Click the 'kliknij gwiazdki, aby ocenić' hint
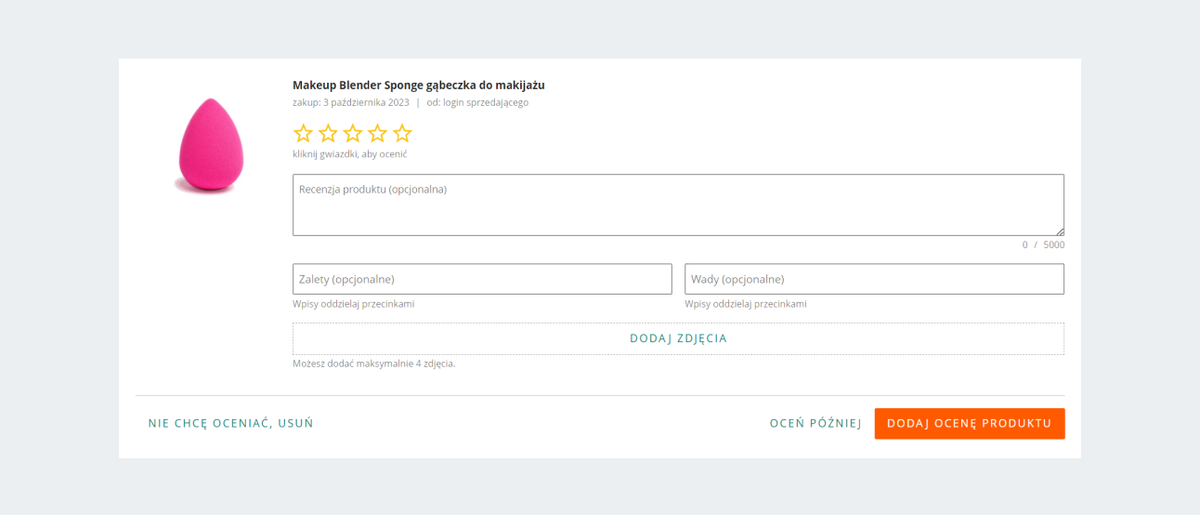Image resolution: width=1200 pixels, height=515 pixels. [x=350, y=154]
